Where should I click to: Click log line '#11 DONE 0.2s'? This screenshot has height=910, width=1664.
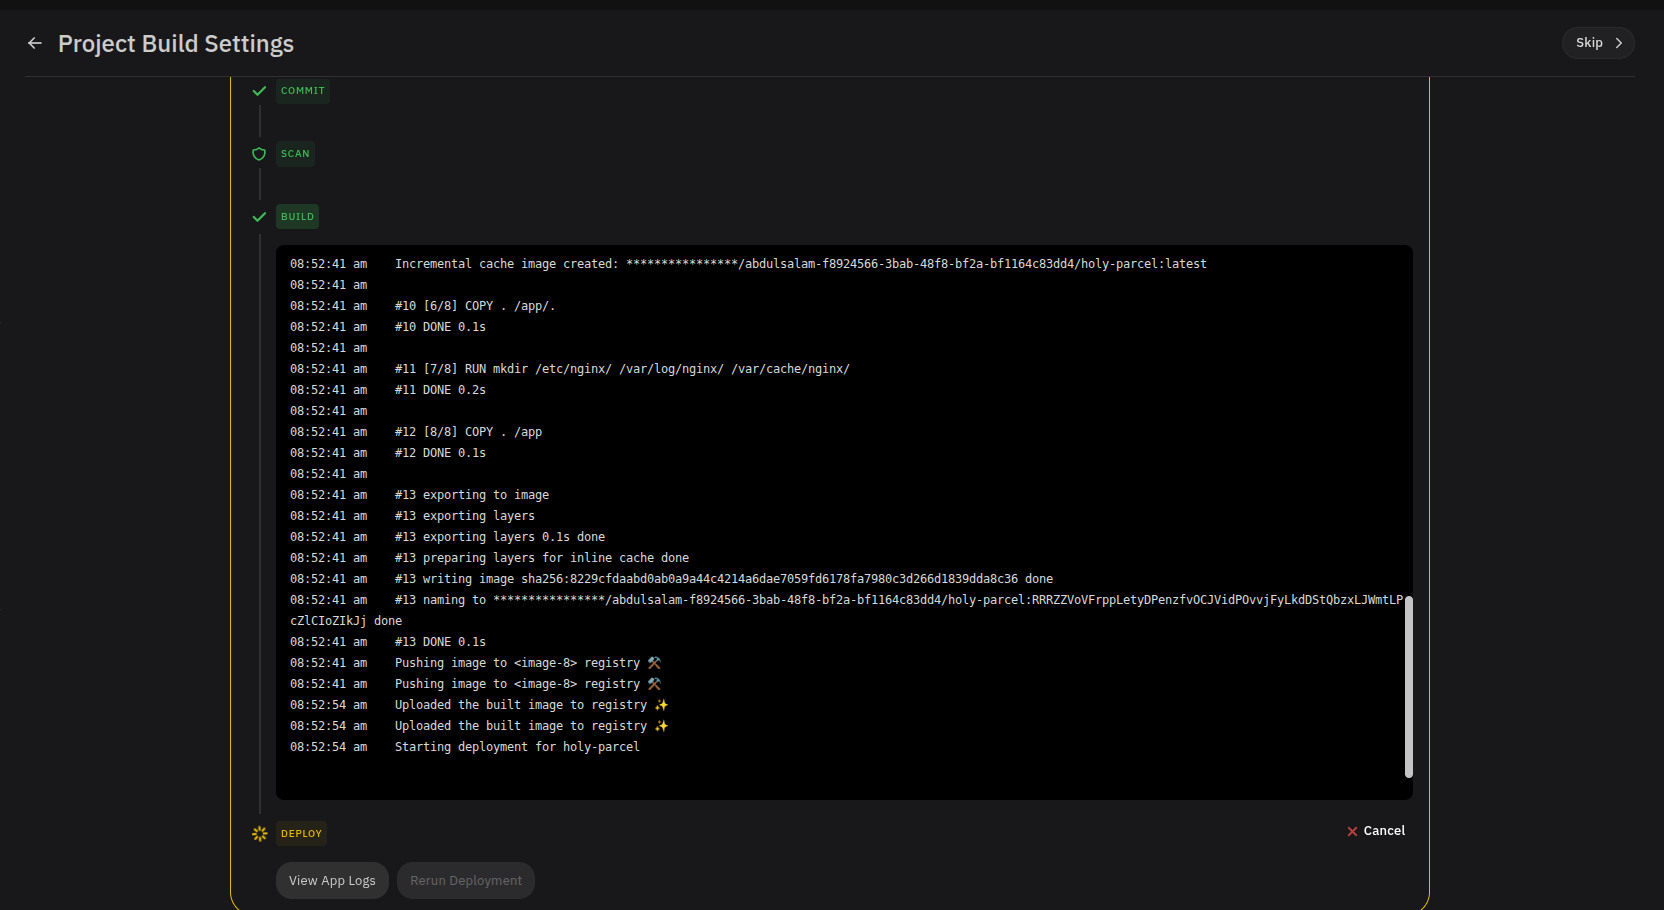[x=440, y=390]
